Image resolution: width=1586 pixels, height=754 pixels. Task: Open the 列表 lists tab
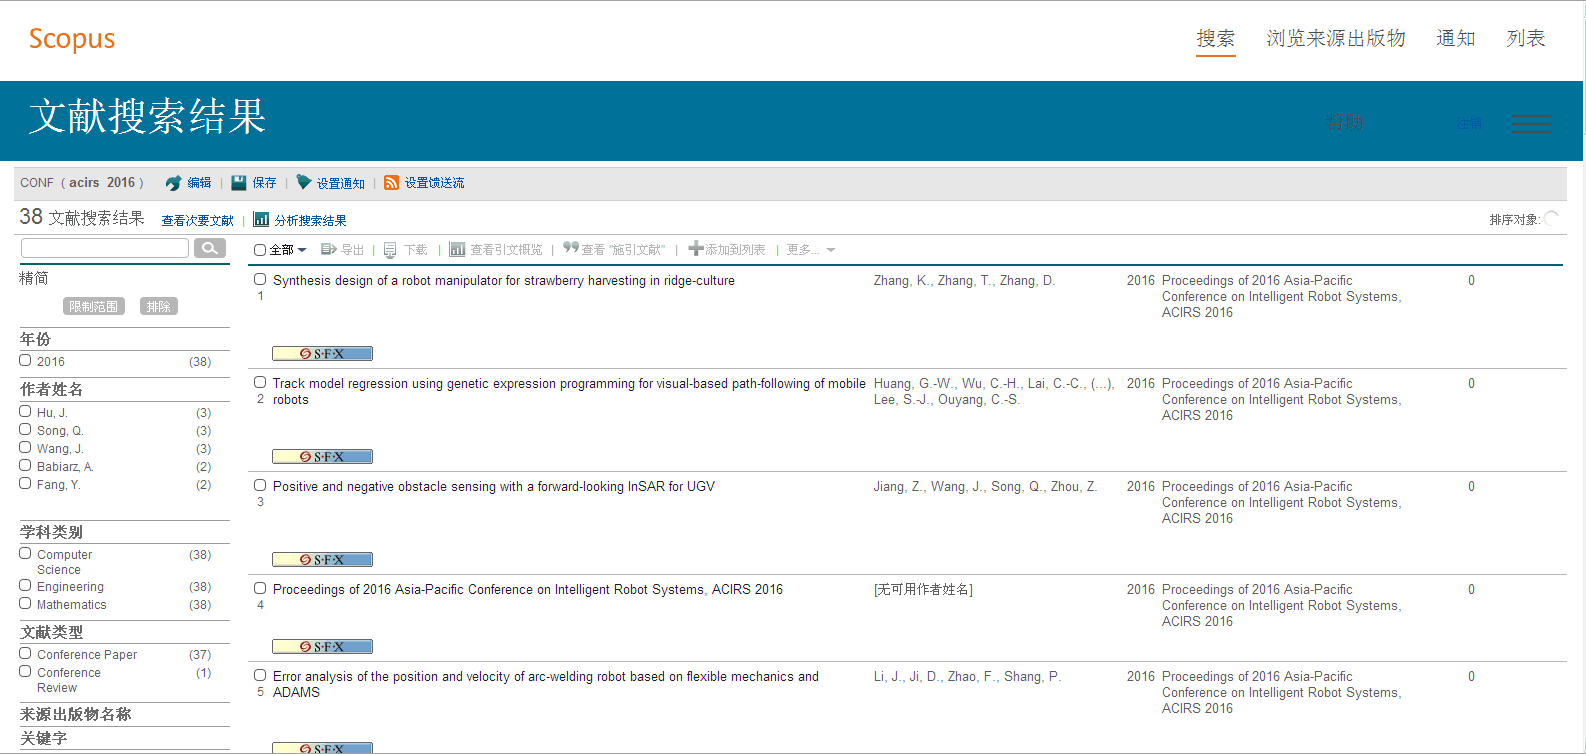tap(1526, 38)
